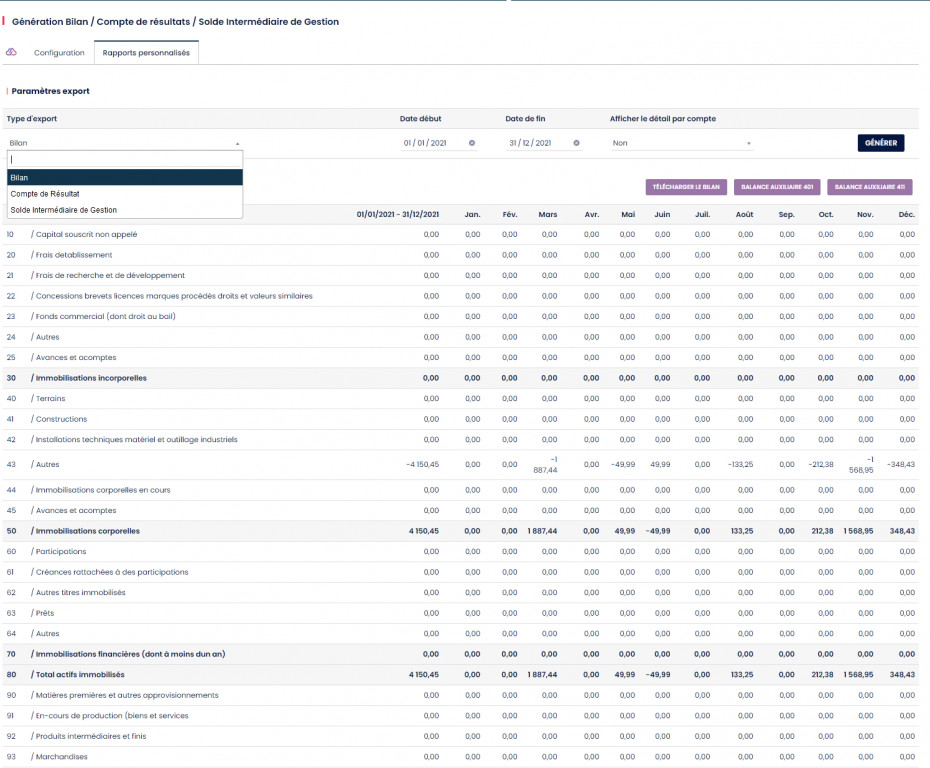Switch to the Configuration tab
The width and height of the screenshot is (930, 768).
pos(59,53)
